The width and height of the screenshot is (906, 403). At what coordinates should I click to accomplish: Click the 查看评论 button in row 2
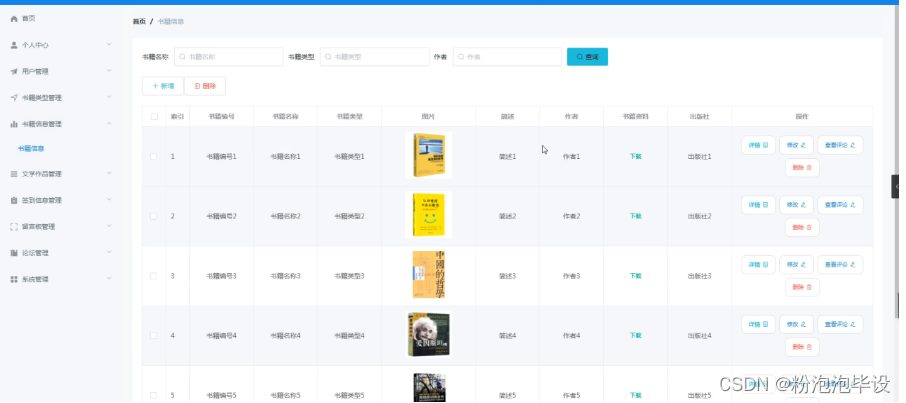click(x=840, y=205)
